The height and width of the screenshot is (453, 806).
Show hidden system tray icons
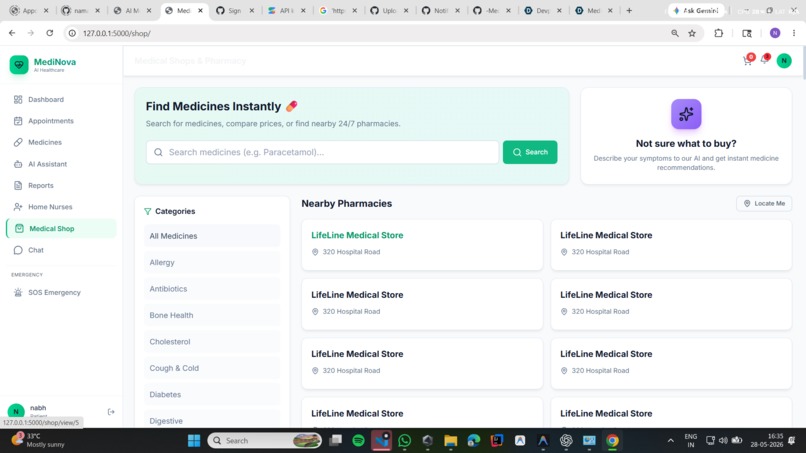pos(670,441)
